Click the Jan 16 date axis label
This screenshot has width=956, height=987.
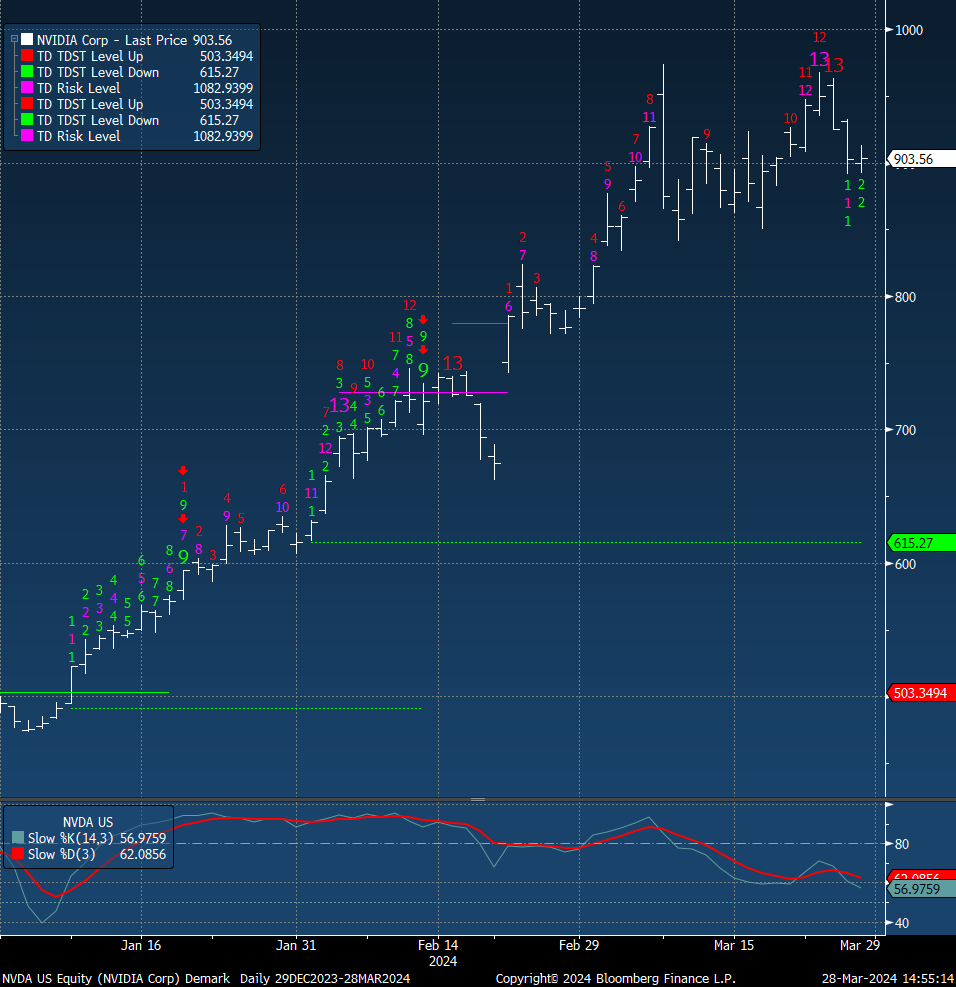[141, 945]
